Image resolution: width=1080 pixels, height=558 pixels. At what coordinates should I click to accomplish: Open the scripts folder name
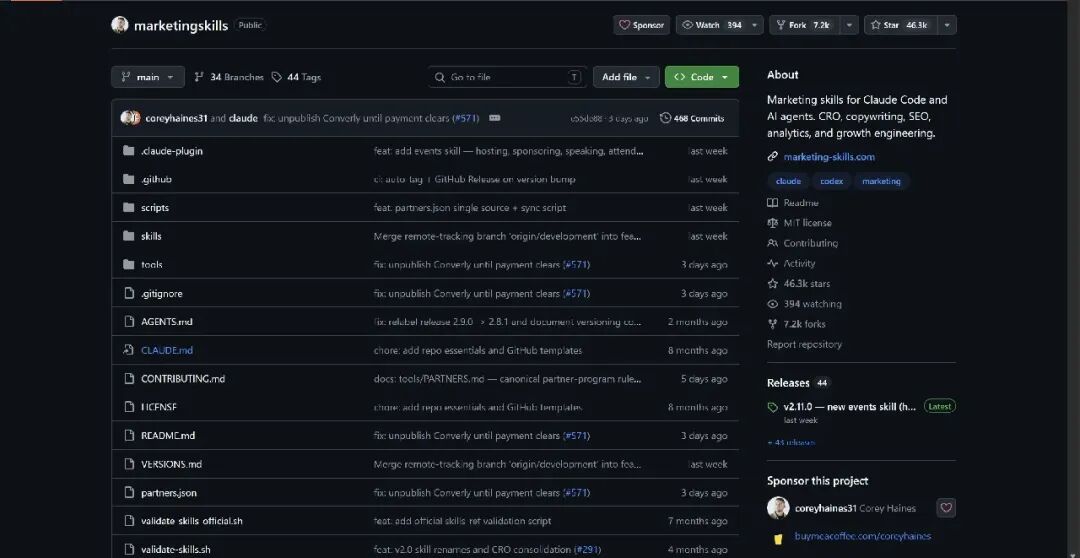click(155, 207)
